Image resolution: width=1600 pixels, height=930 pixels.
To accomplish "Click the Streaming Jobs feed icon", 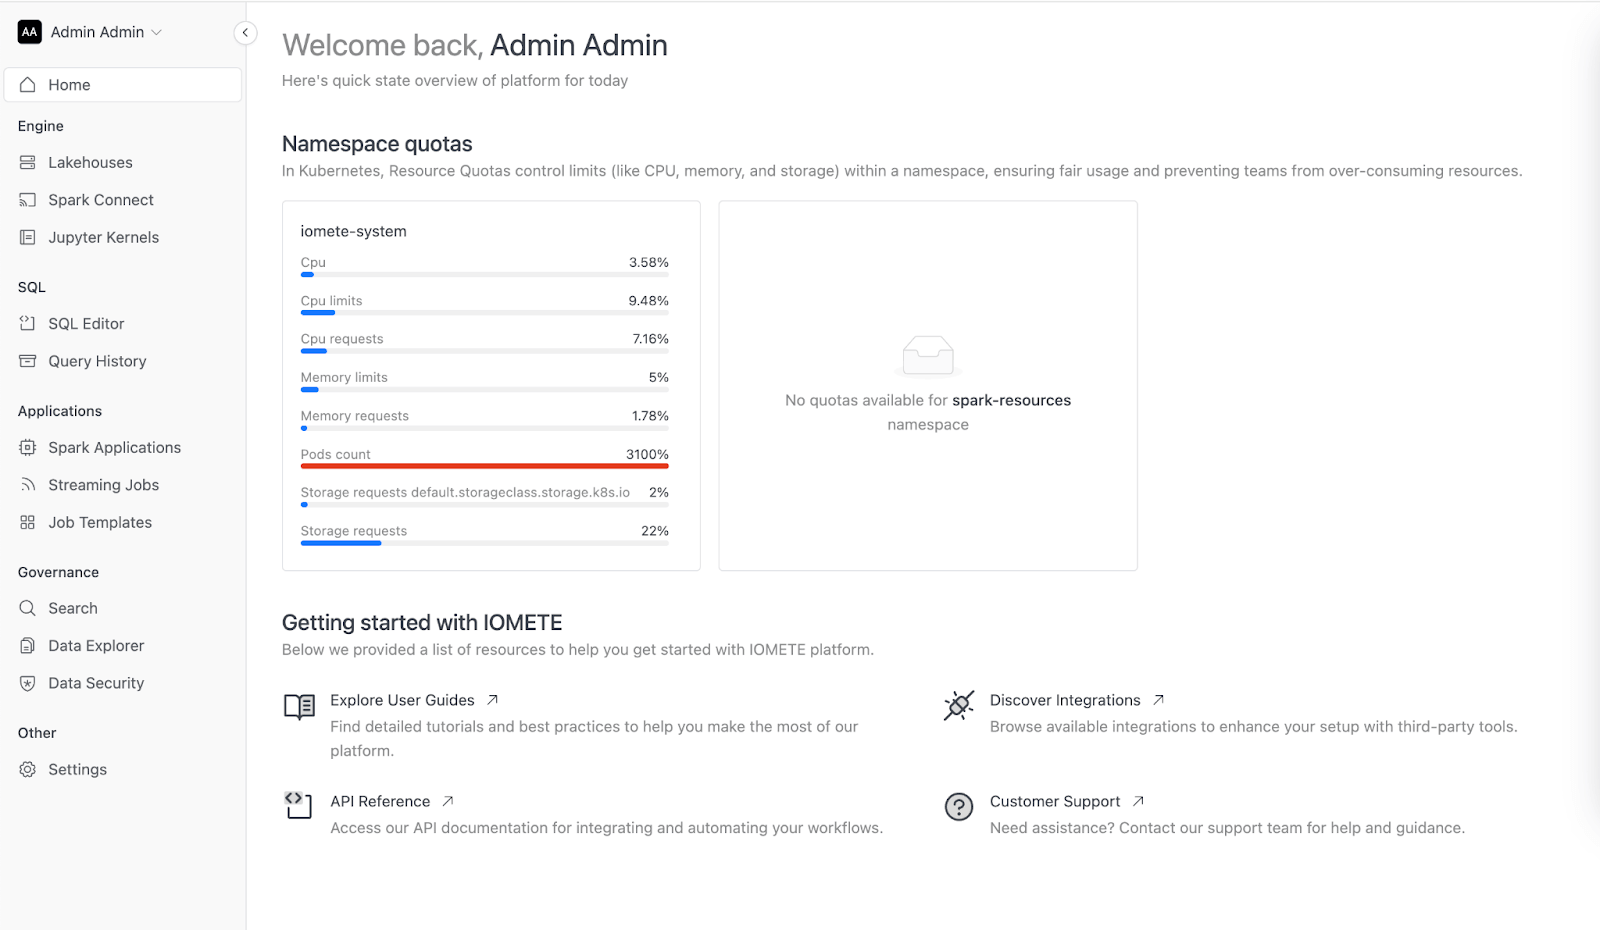I will [28, 485].
